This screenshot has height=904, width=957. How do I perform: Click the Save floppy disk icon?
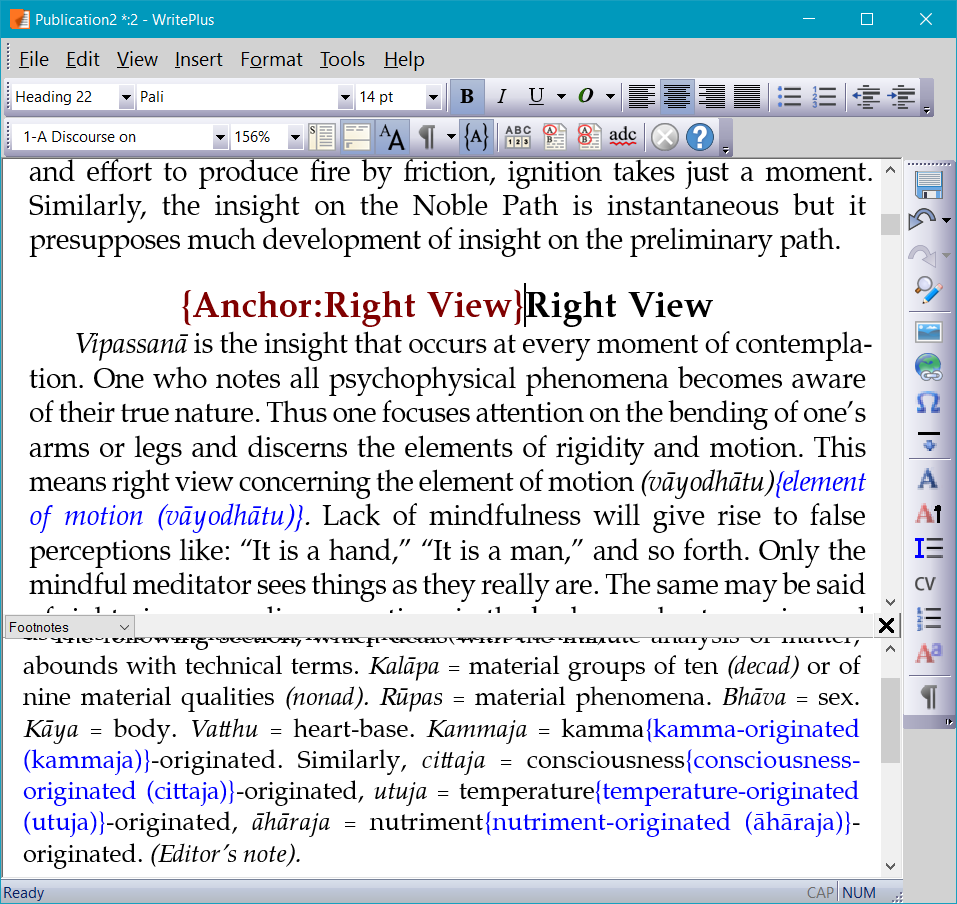[928, 185]
